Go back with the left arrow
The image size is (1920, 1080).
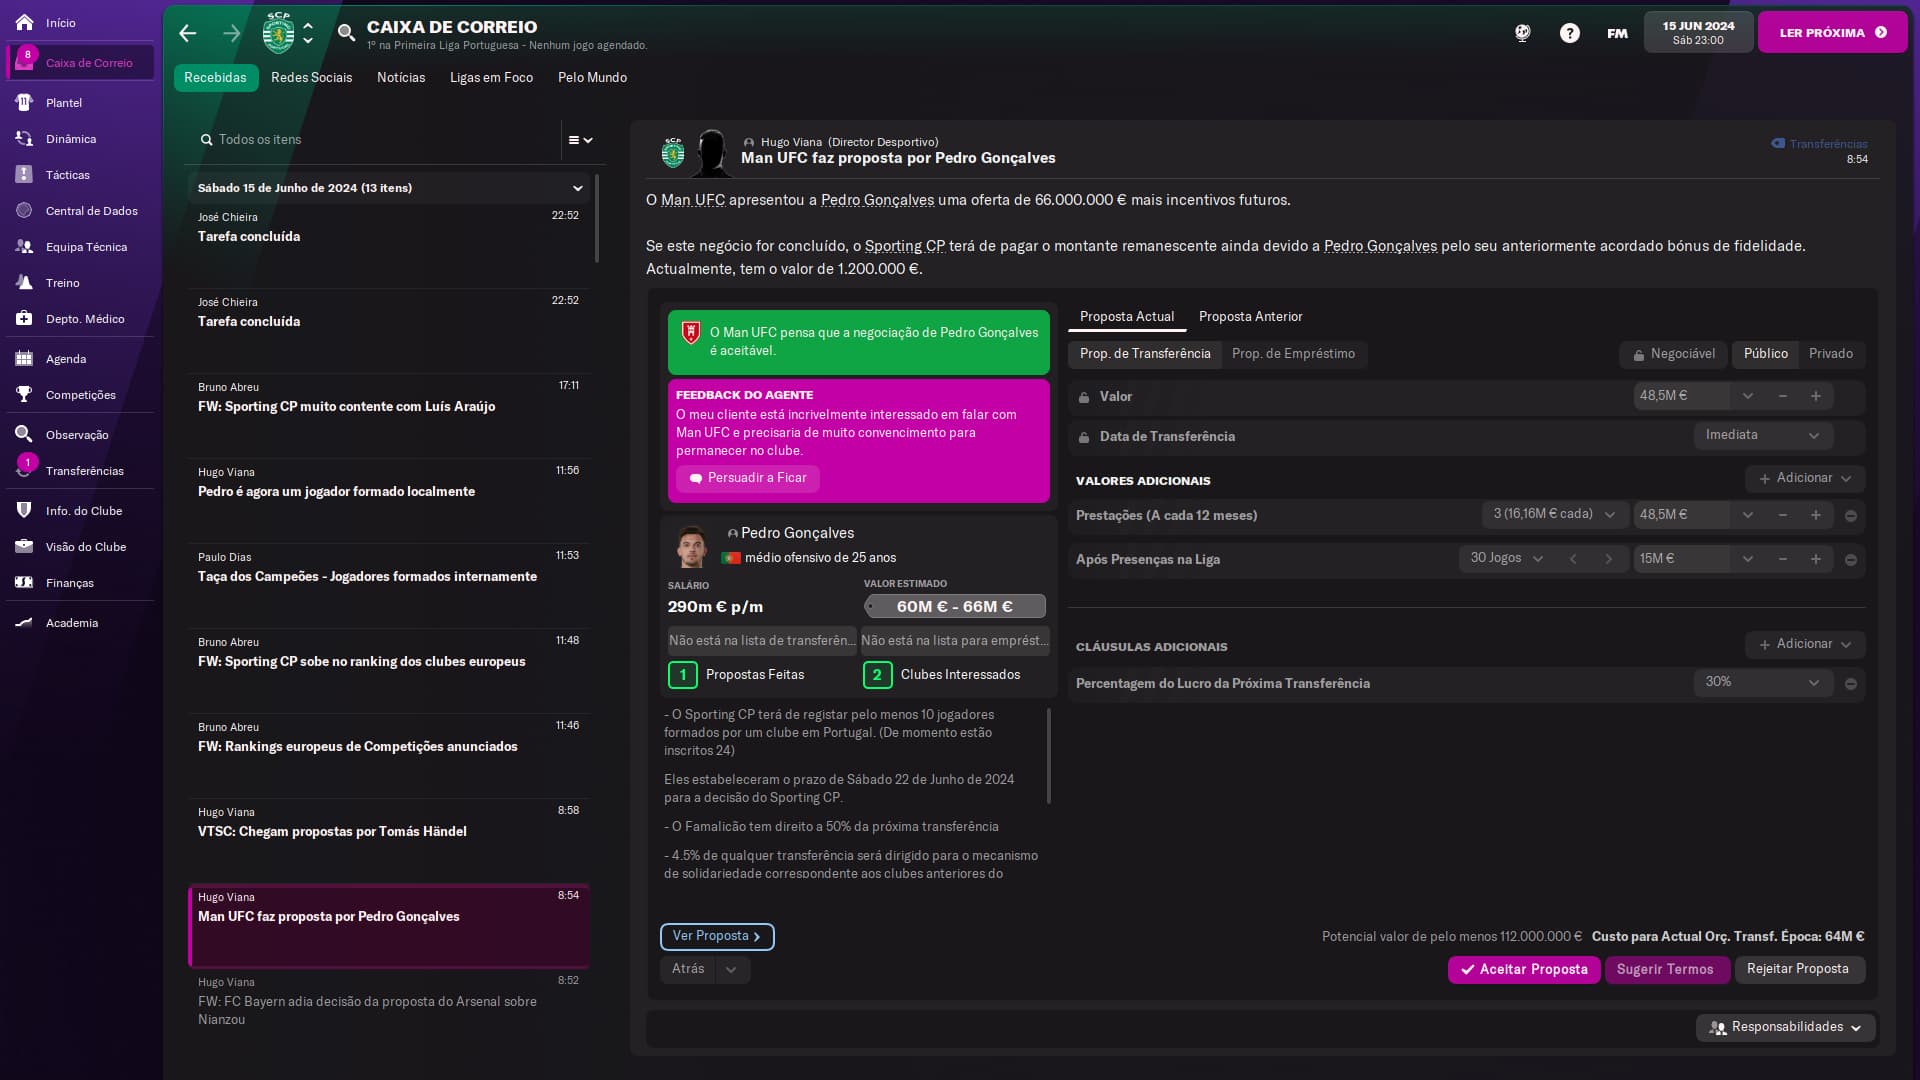[x=188, y=33]
